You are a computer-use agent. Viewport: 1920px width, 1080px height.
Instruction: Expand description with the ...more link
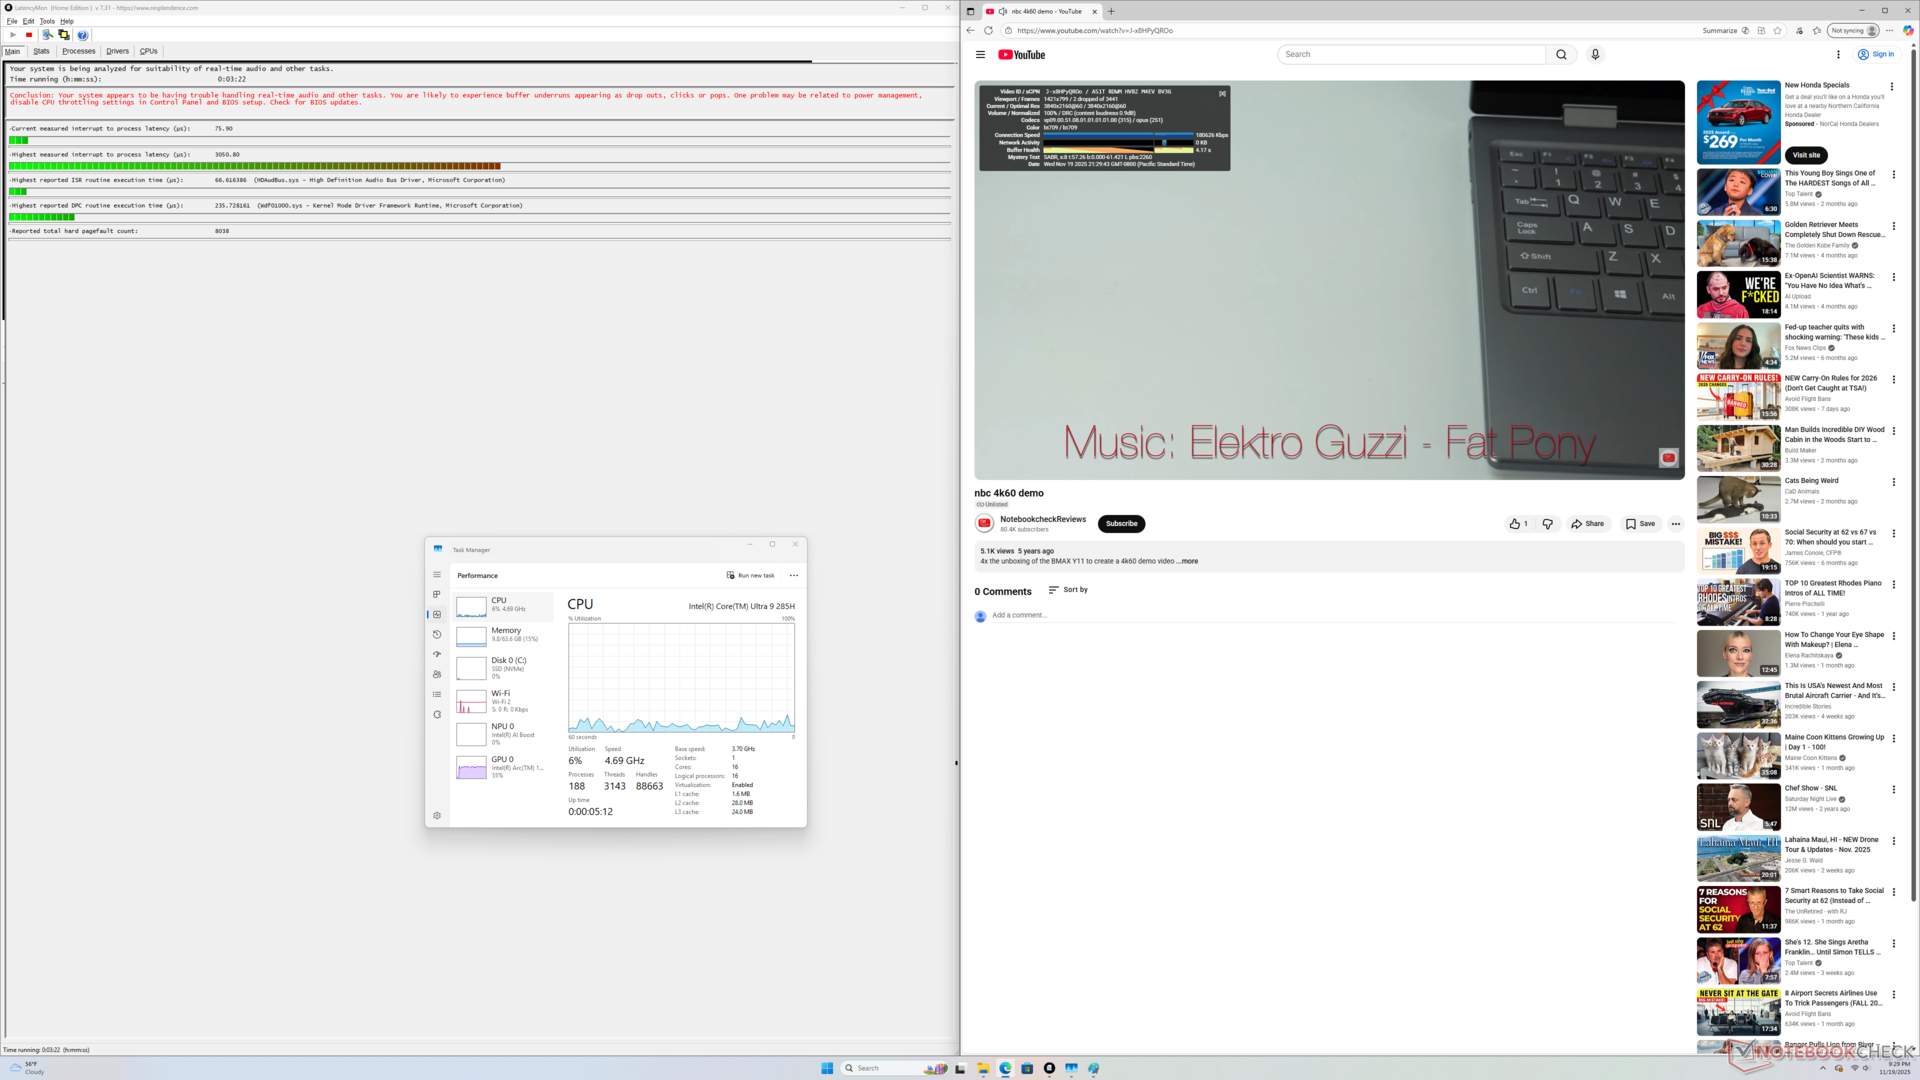[1188, 561]
